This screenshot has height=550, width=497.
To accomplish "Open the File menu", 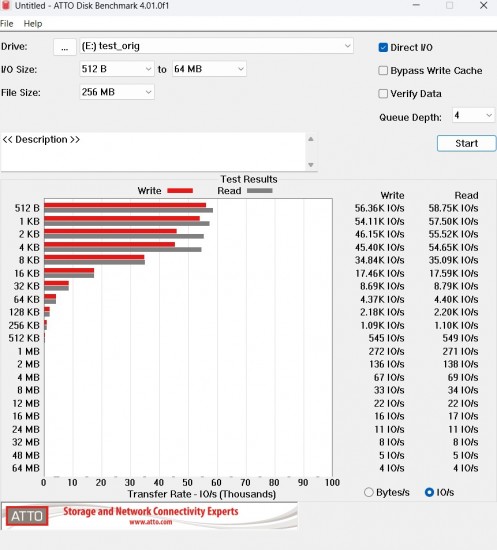I will point(7,24).
